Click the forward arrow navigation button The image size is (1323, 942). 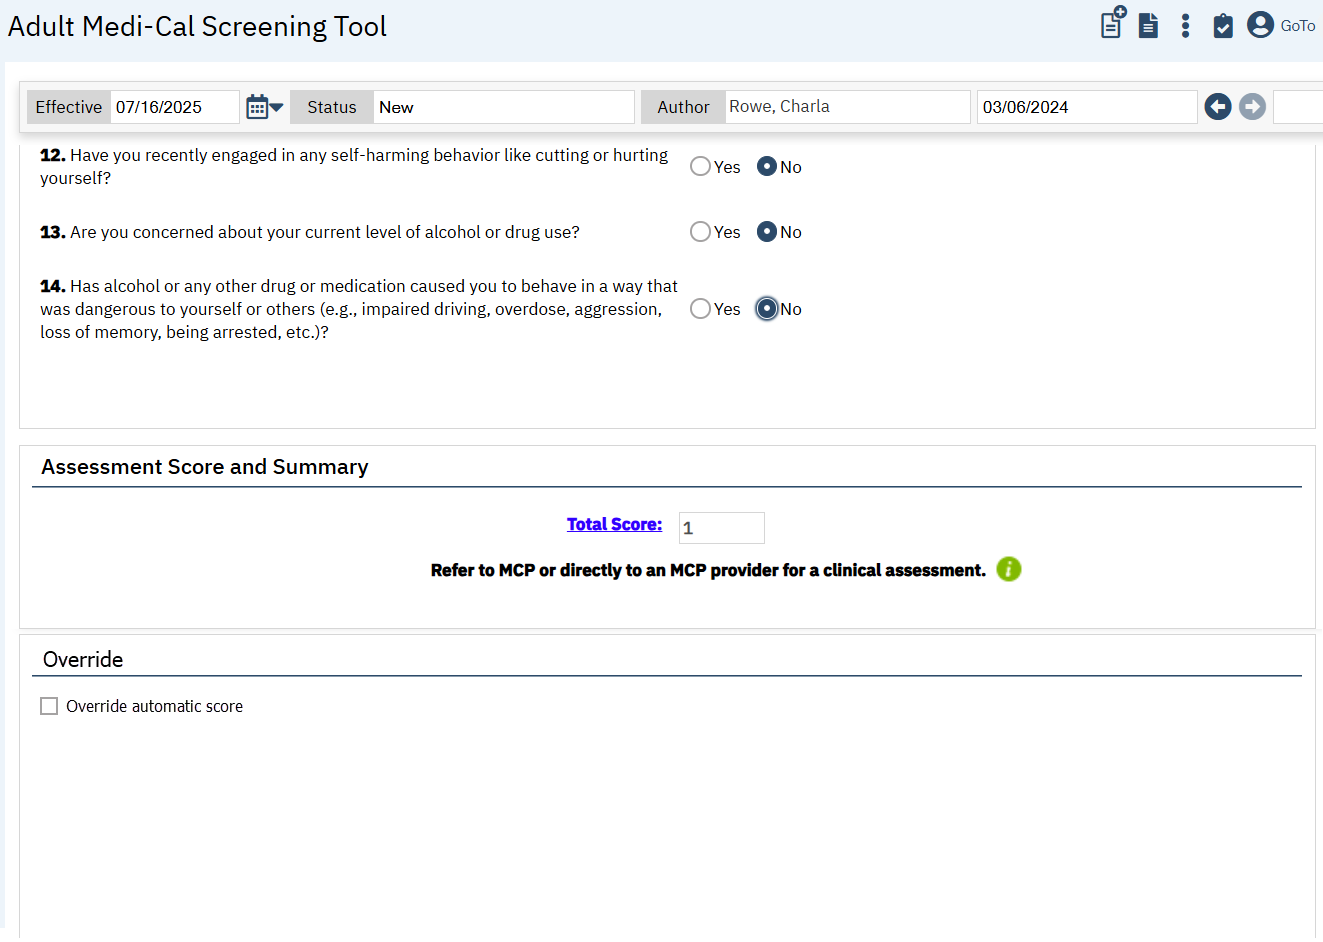[x=1252, y=107]
